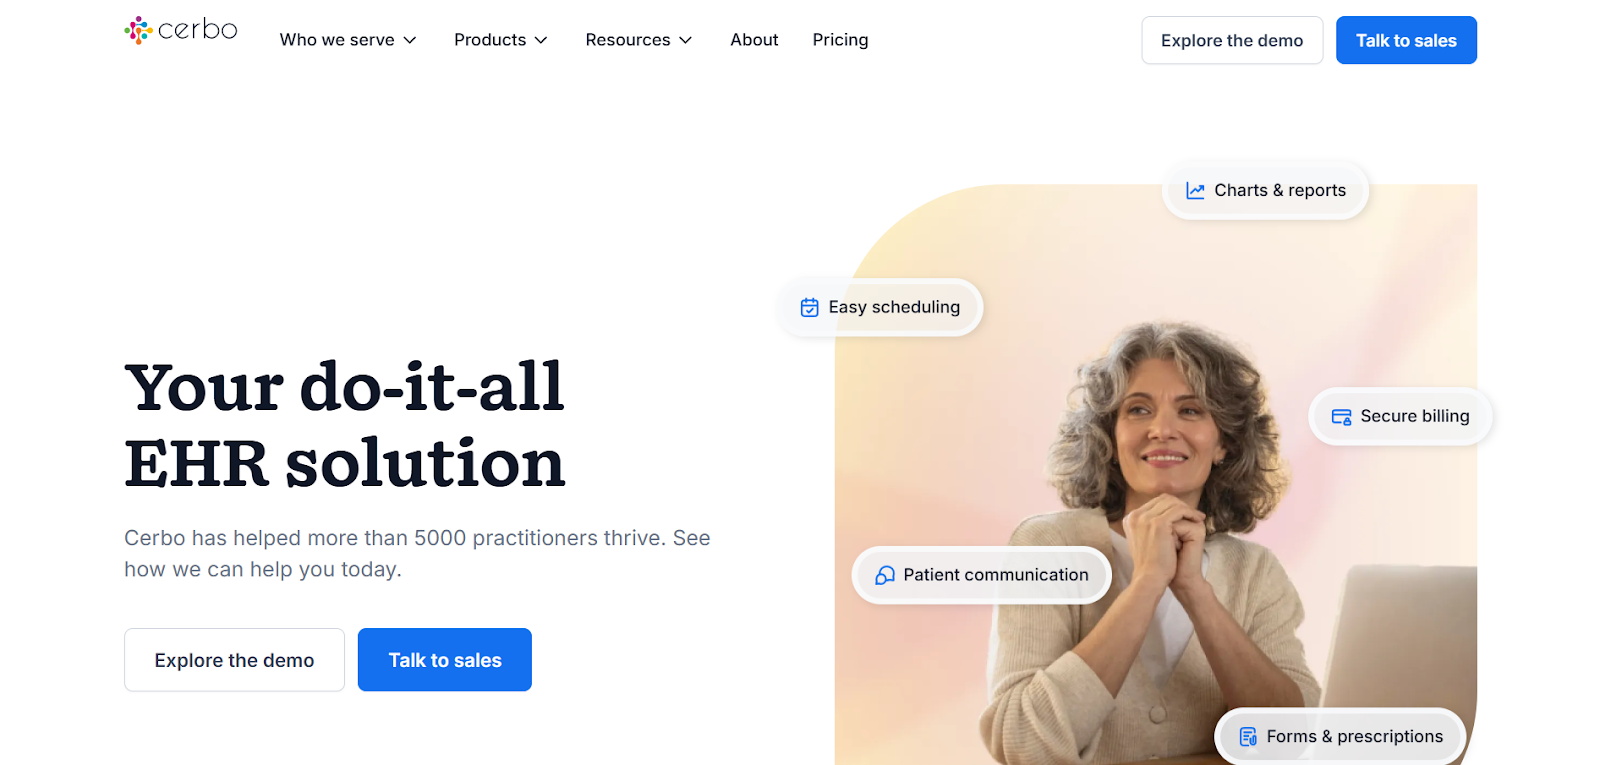Open the Pricing page

840,40
